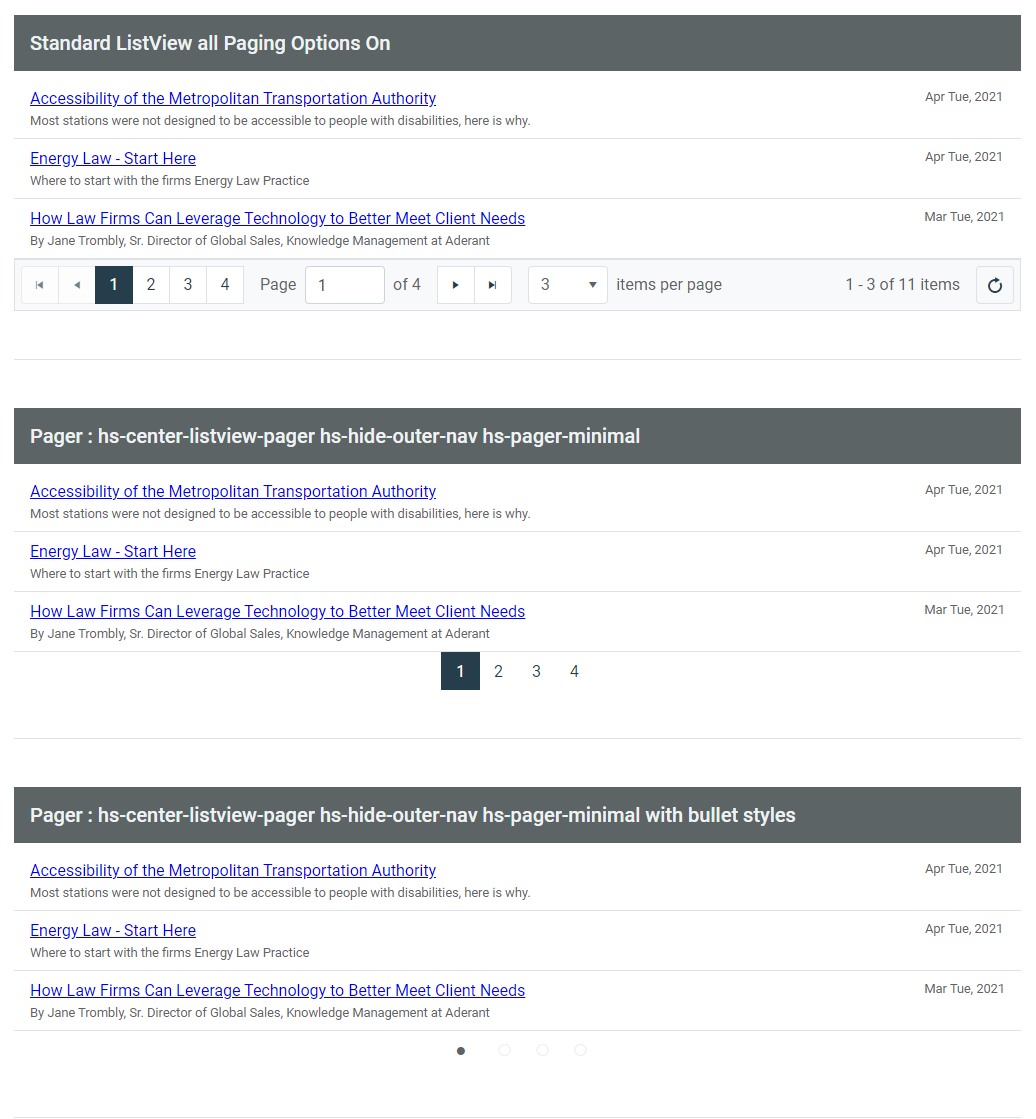The height and width of the screenshot is (1119, 1036).
Task: Open page 3 in the standard pager
Action: (187, 284)
